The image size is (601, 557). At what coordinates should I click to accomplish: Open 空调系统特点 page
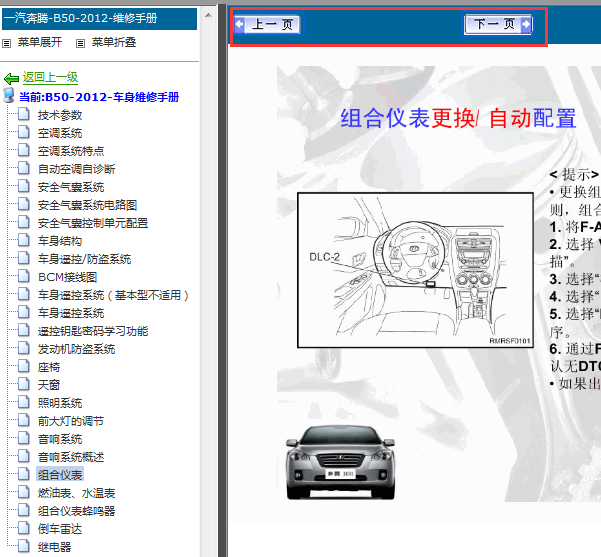click(71, 151)
